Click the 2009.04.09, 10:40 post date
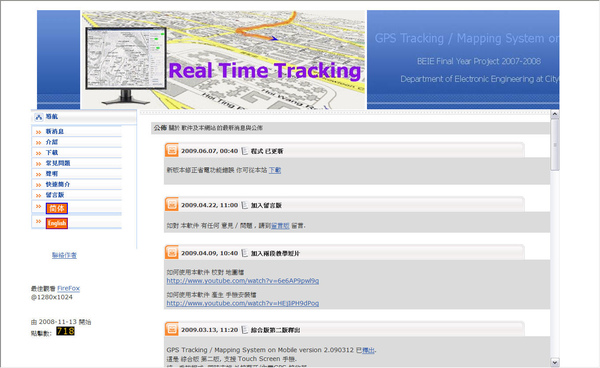This screenshot has width=600, height=368. coord(209,253)
